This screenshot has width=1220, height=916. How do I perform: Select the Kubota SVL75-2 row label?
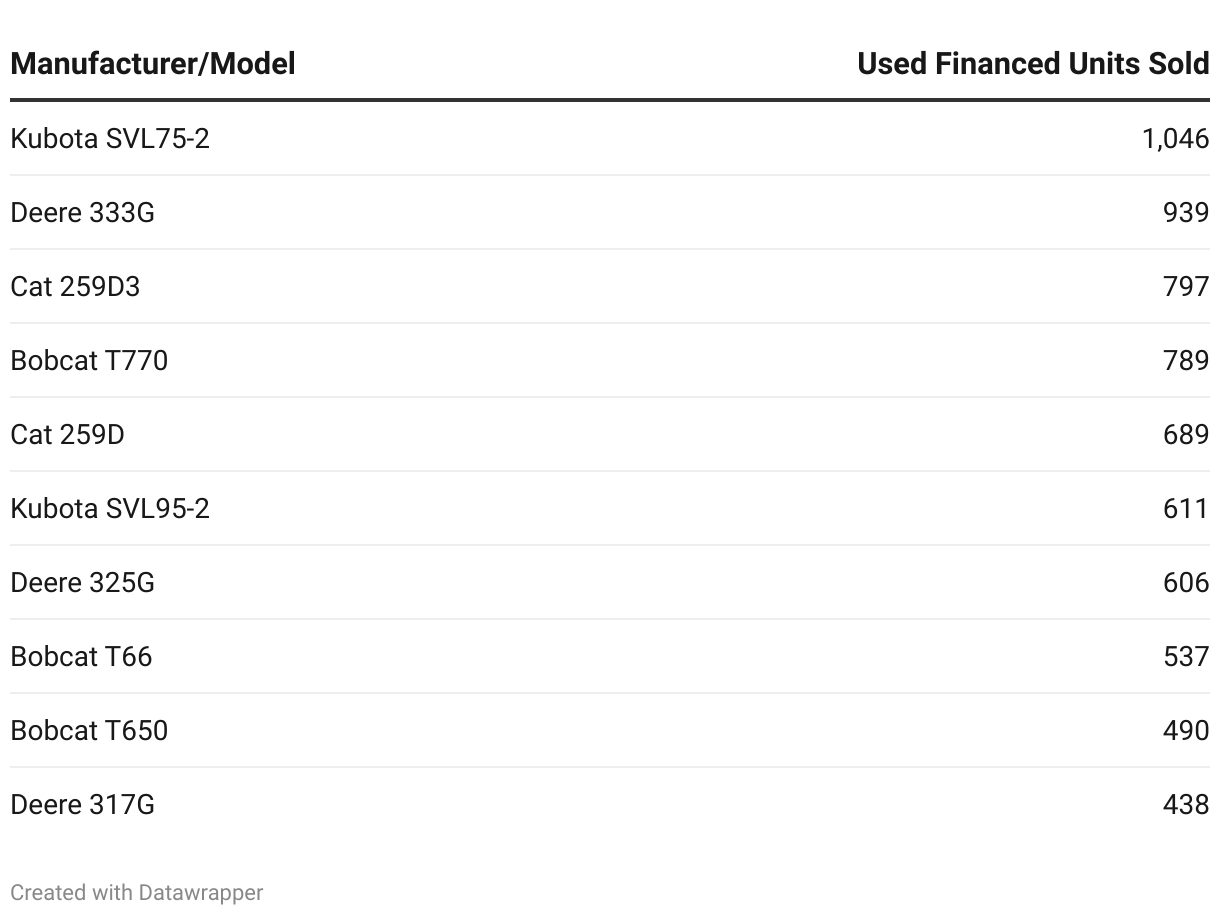pos(110,139)
